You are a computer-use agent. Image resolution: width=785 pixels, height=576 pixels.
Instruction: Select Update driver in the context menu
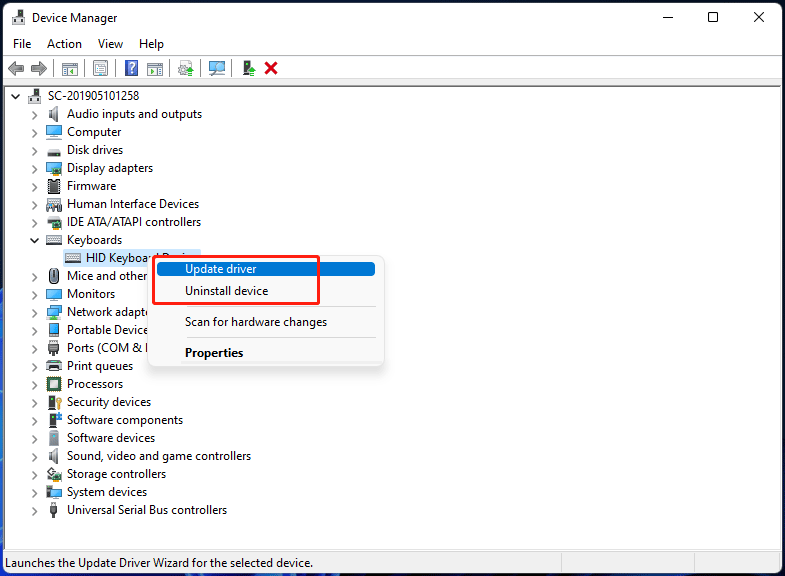click(221, 269)
